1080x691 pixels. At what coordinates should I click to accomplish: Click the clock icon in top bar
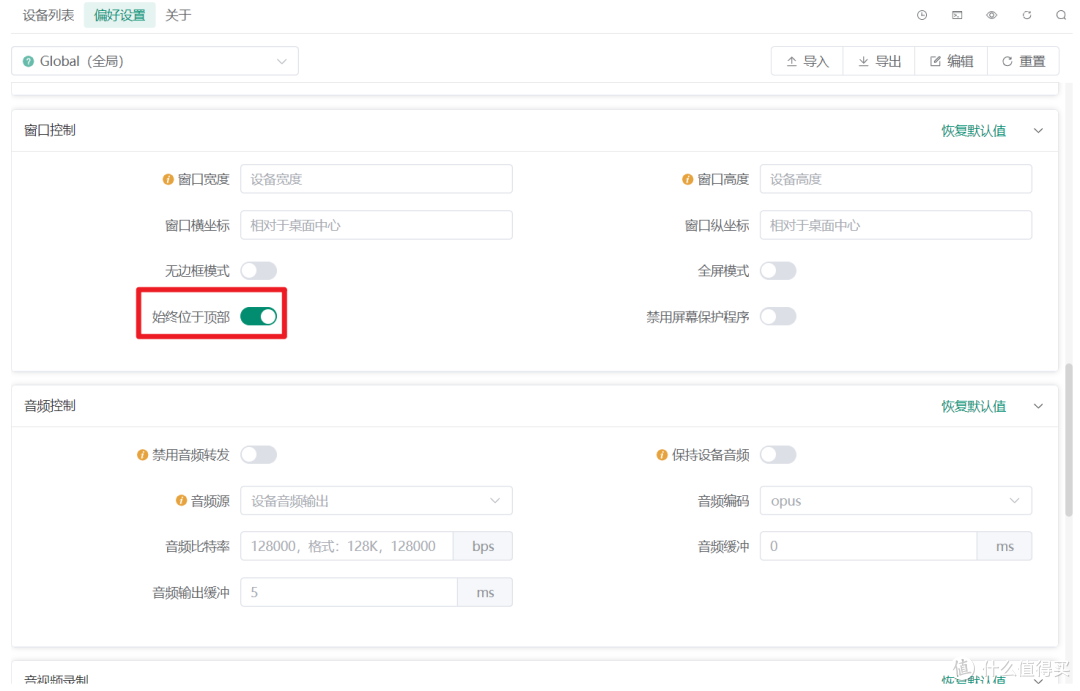pos(922,15)
